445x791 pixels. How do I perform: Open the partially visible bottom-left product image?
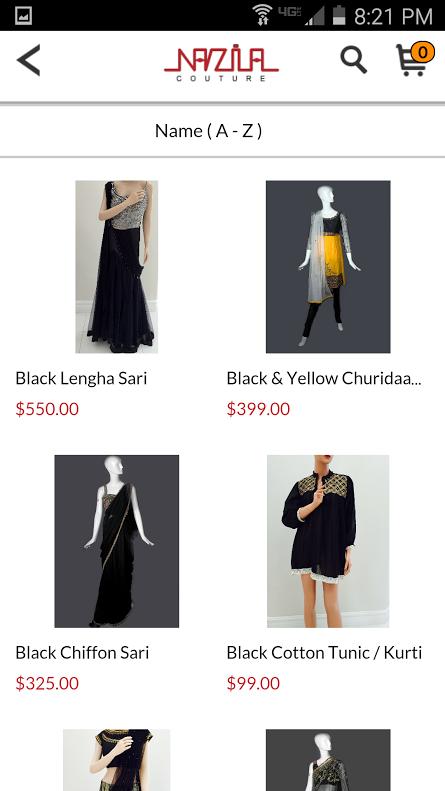pos(117,760)
